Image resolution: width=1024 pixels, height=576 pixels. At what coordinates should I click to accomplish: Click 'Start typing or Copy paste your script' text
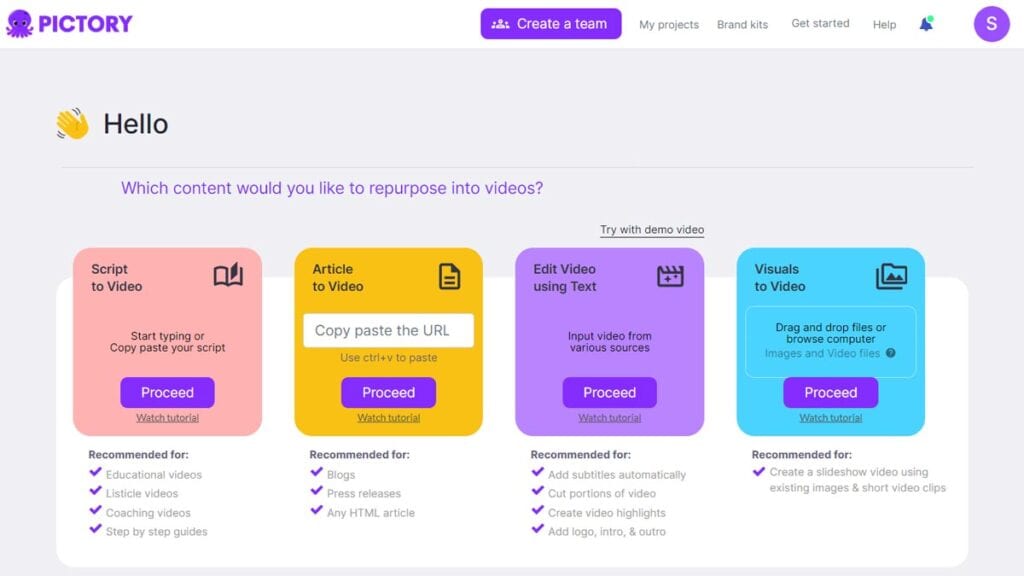(167, 342)
